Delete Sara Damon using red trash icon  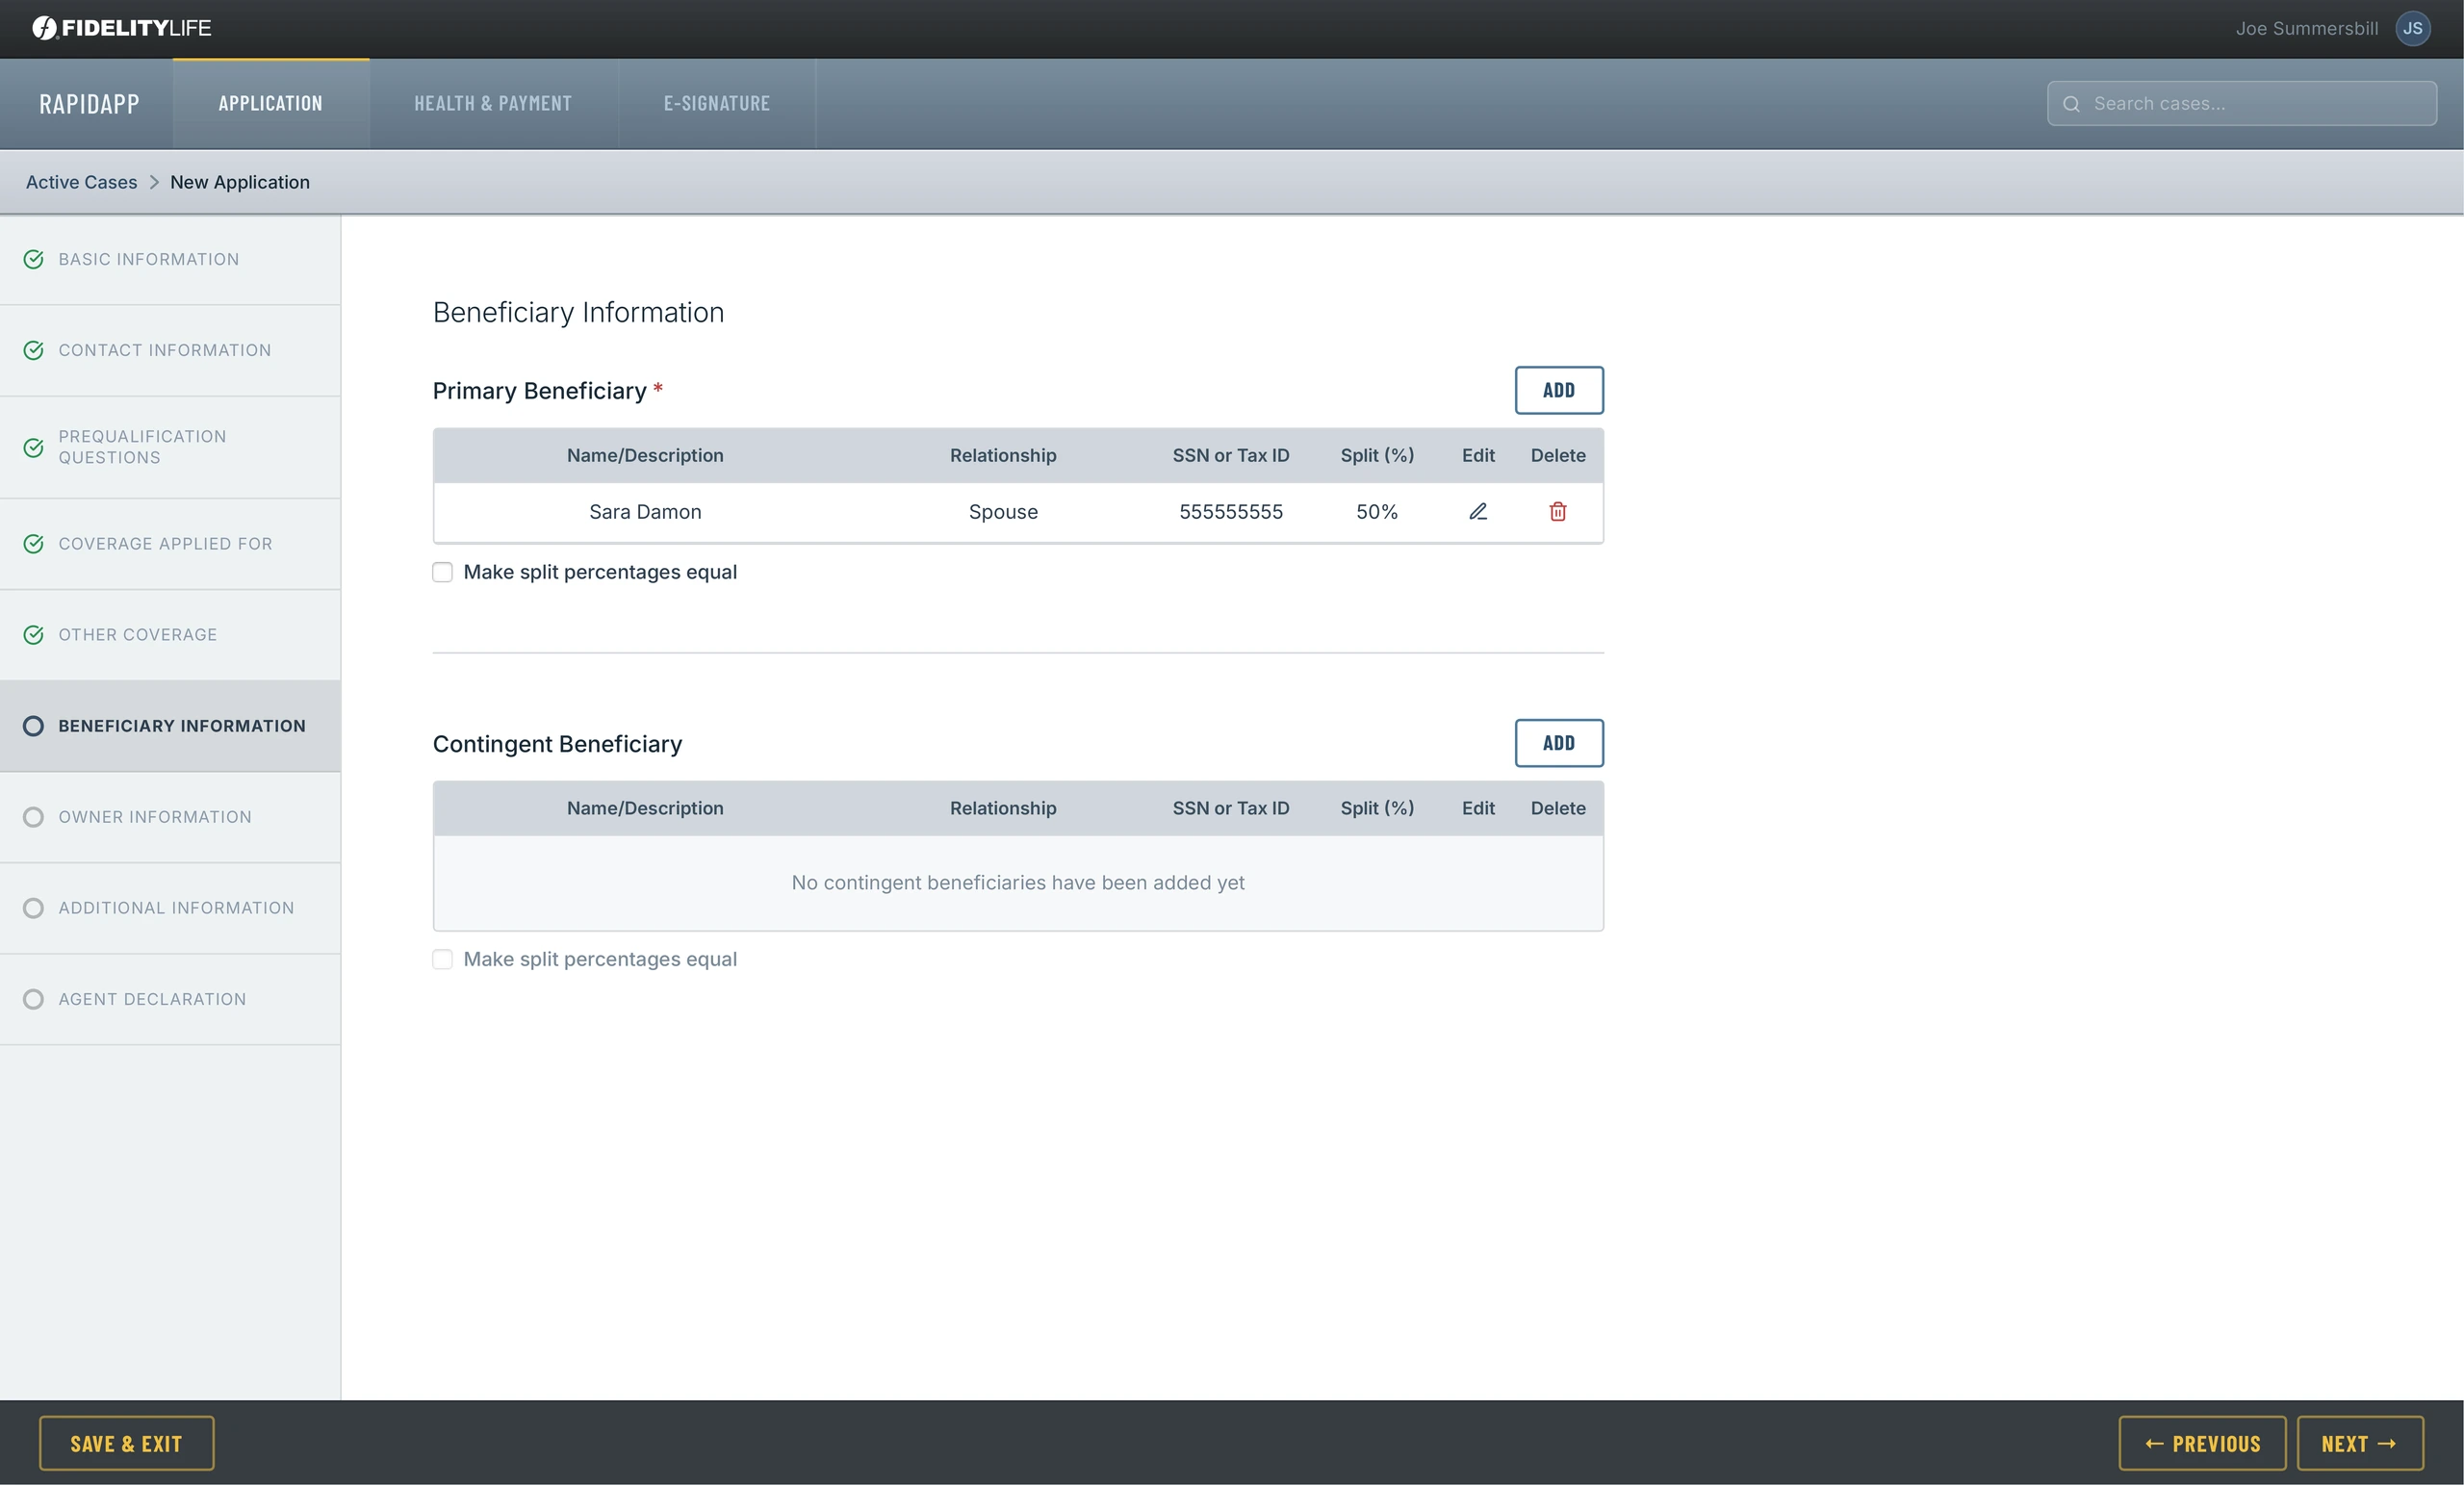coord(1558,511)
